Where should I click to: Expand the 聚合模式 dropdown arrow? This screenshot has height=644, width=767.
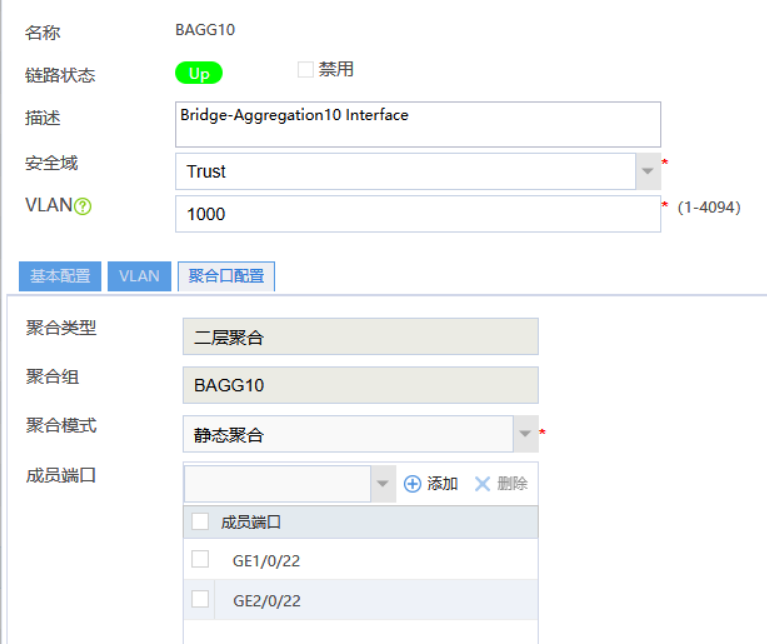526,435
